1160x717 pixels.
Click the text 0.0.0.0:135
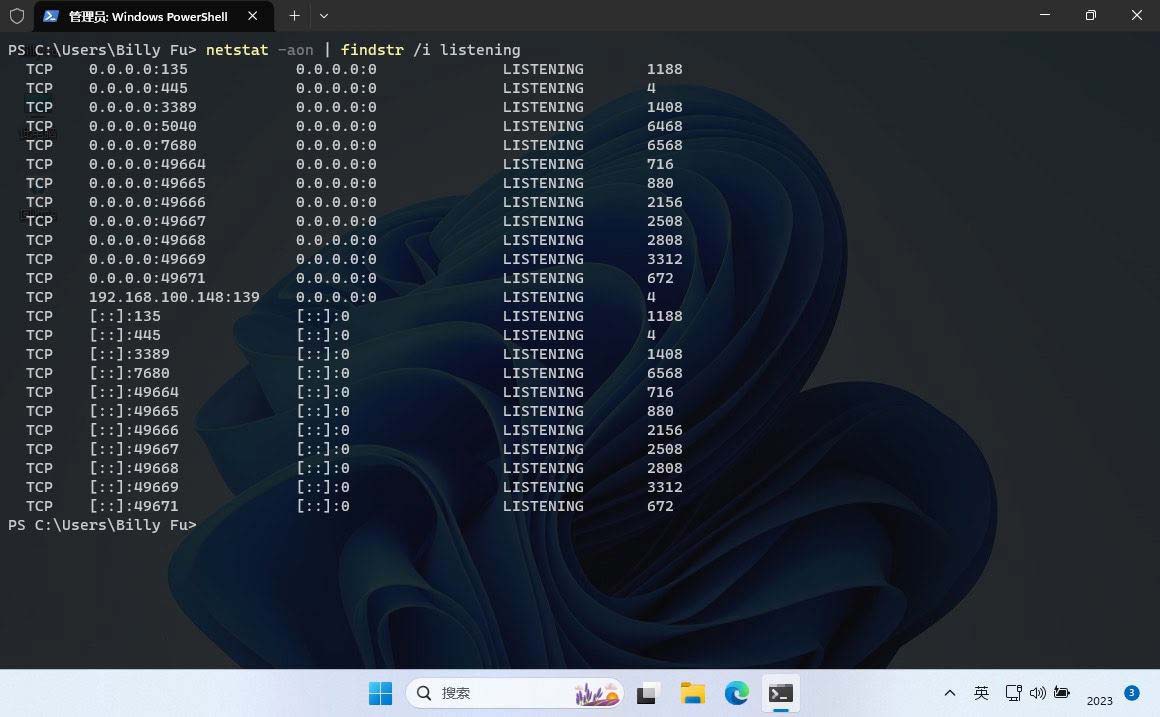click(x=138, y=69)
